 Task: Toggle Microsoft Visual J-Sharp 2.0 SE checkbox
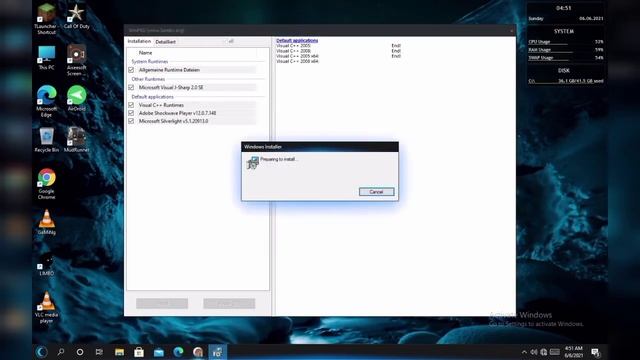[x=131, y=87]
